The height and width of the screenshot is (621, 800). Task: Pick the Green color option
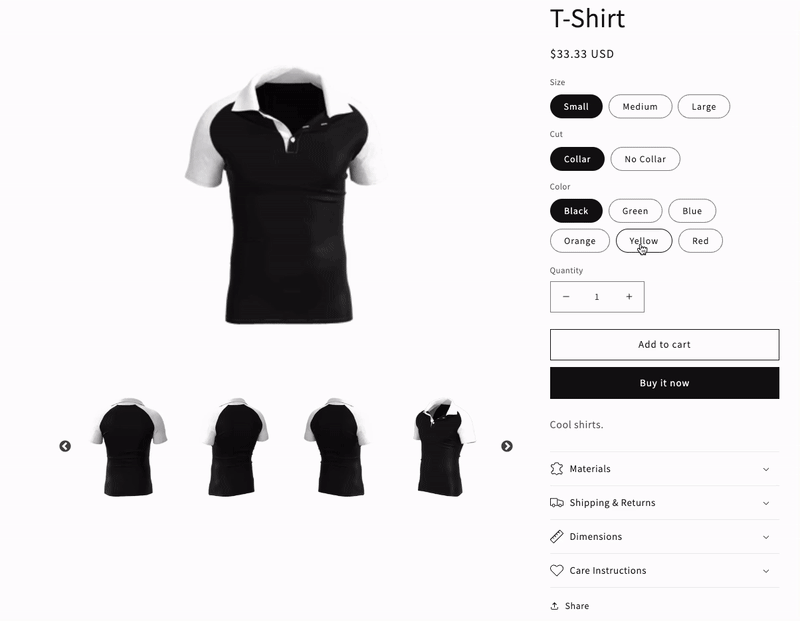click(x=635, y=211)
